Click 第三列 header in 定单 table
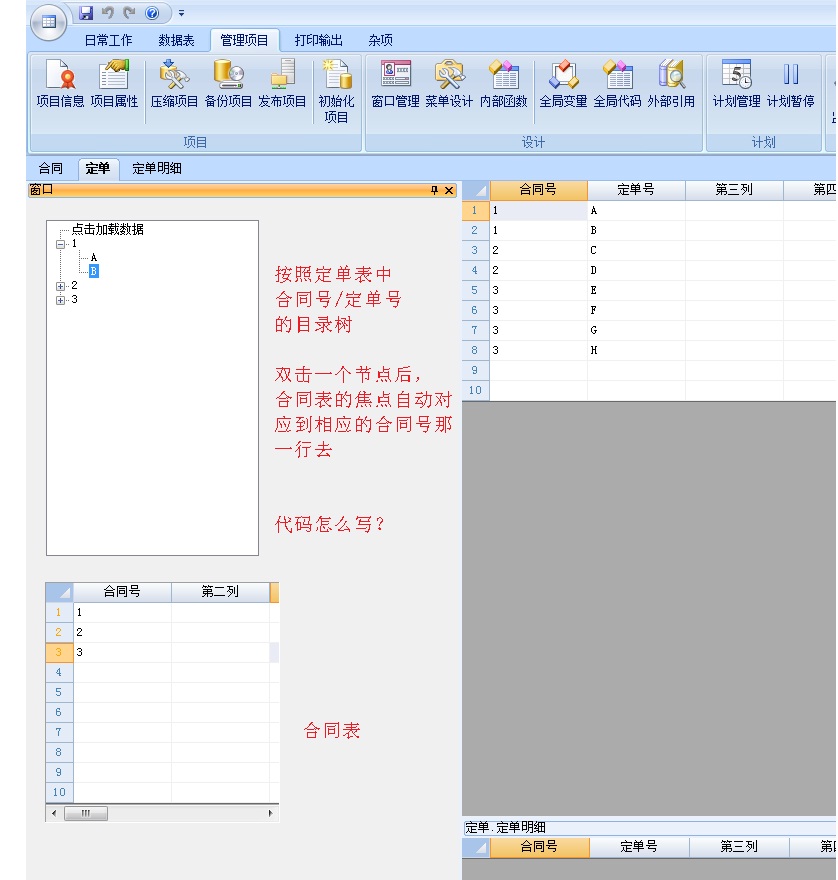This screenshot has width=838, height=880. 734,190
